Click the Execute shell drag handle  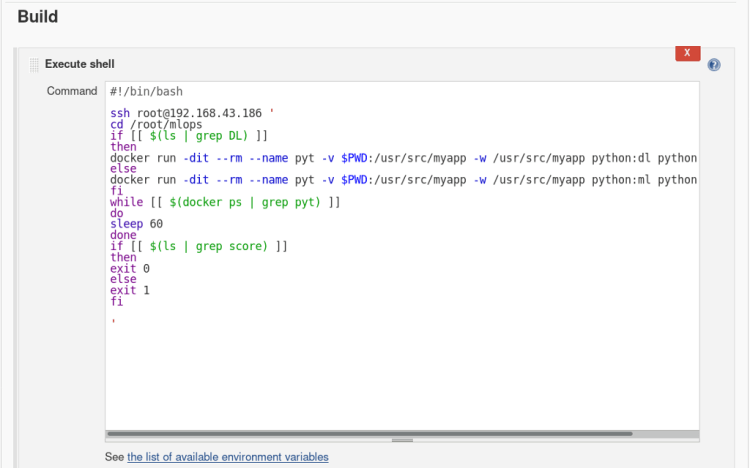[35, 64]
